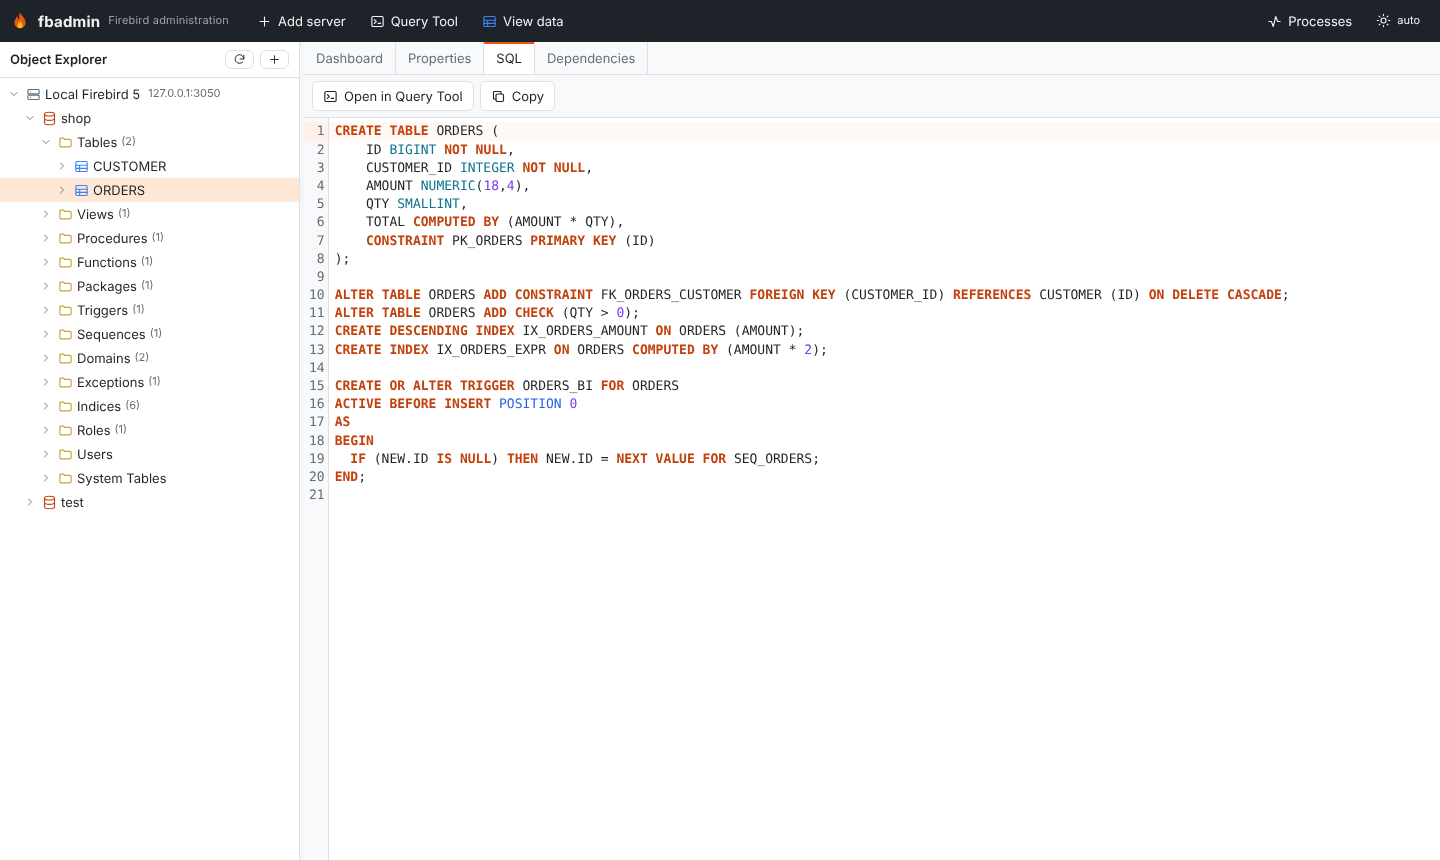This screenshot has width=1440, height=860.
Task: Click line number 10 in the gutter
Action: click(x=317, y=294)
